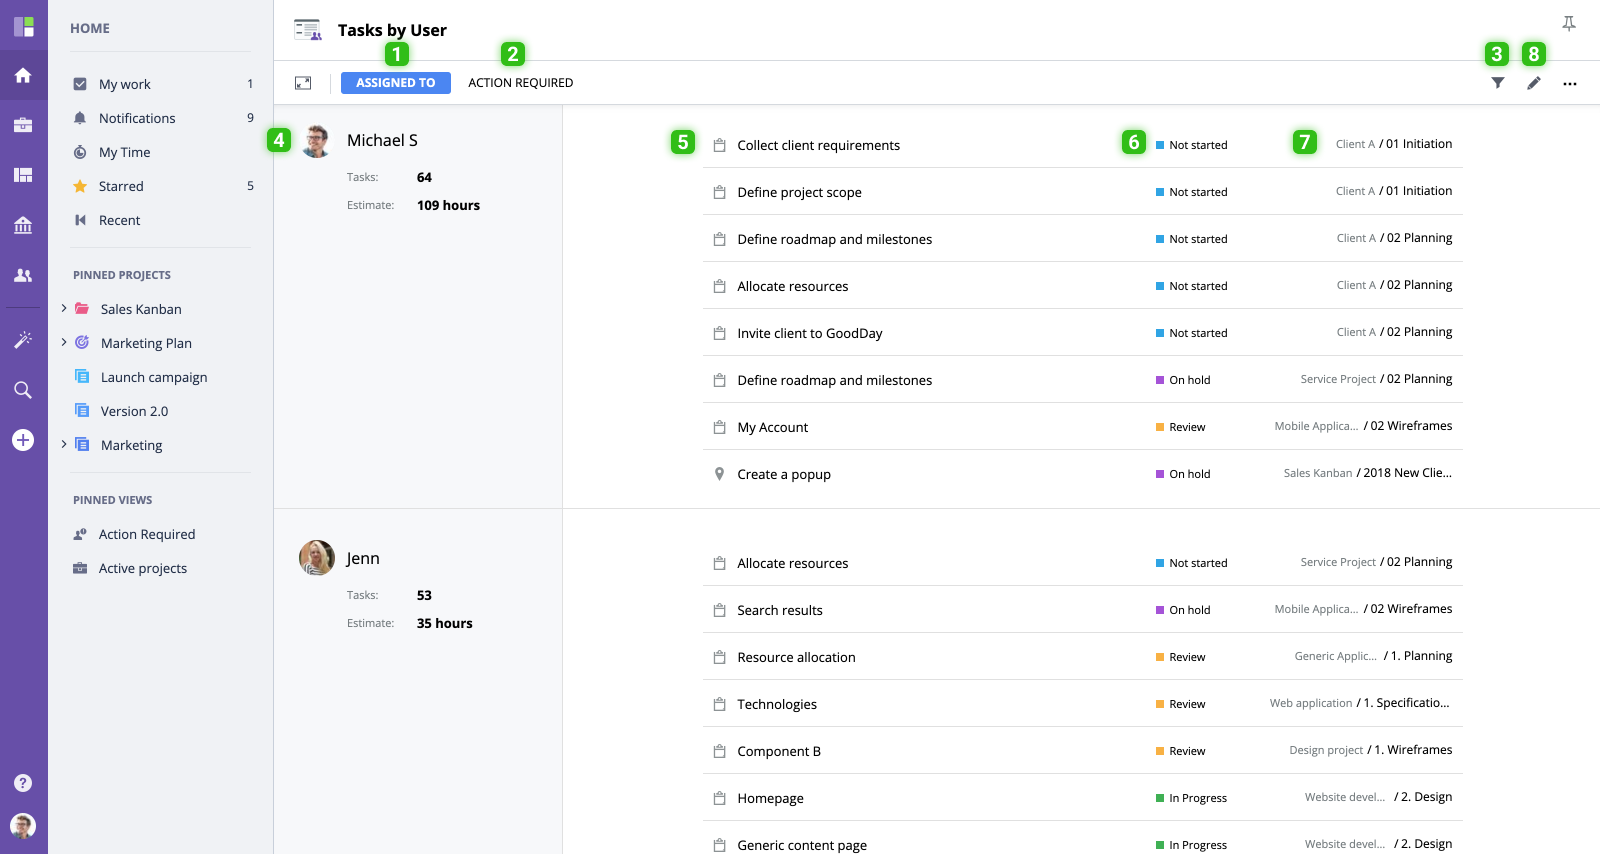Viewport: 1600px width, 854px height.
Task: Click the filter funnel icon
Action: 1497,83
